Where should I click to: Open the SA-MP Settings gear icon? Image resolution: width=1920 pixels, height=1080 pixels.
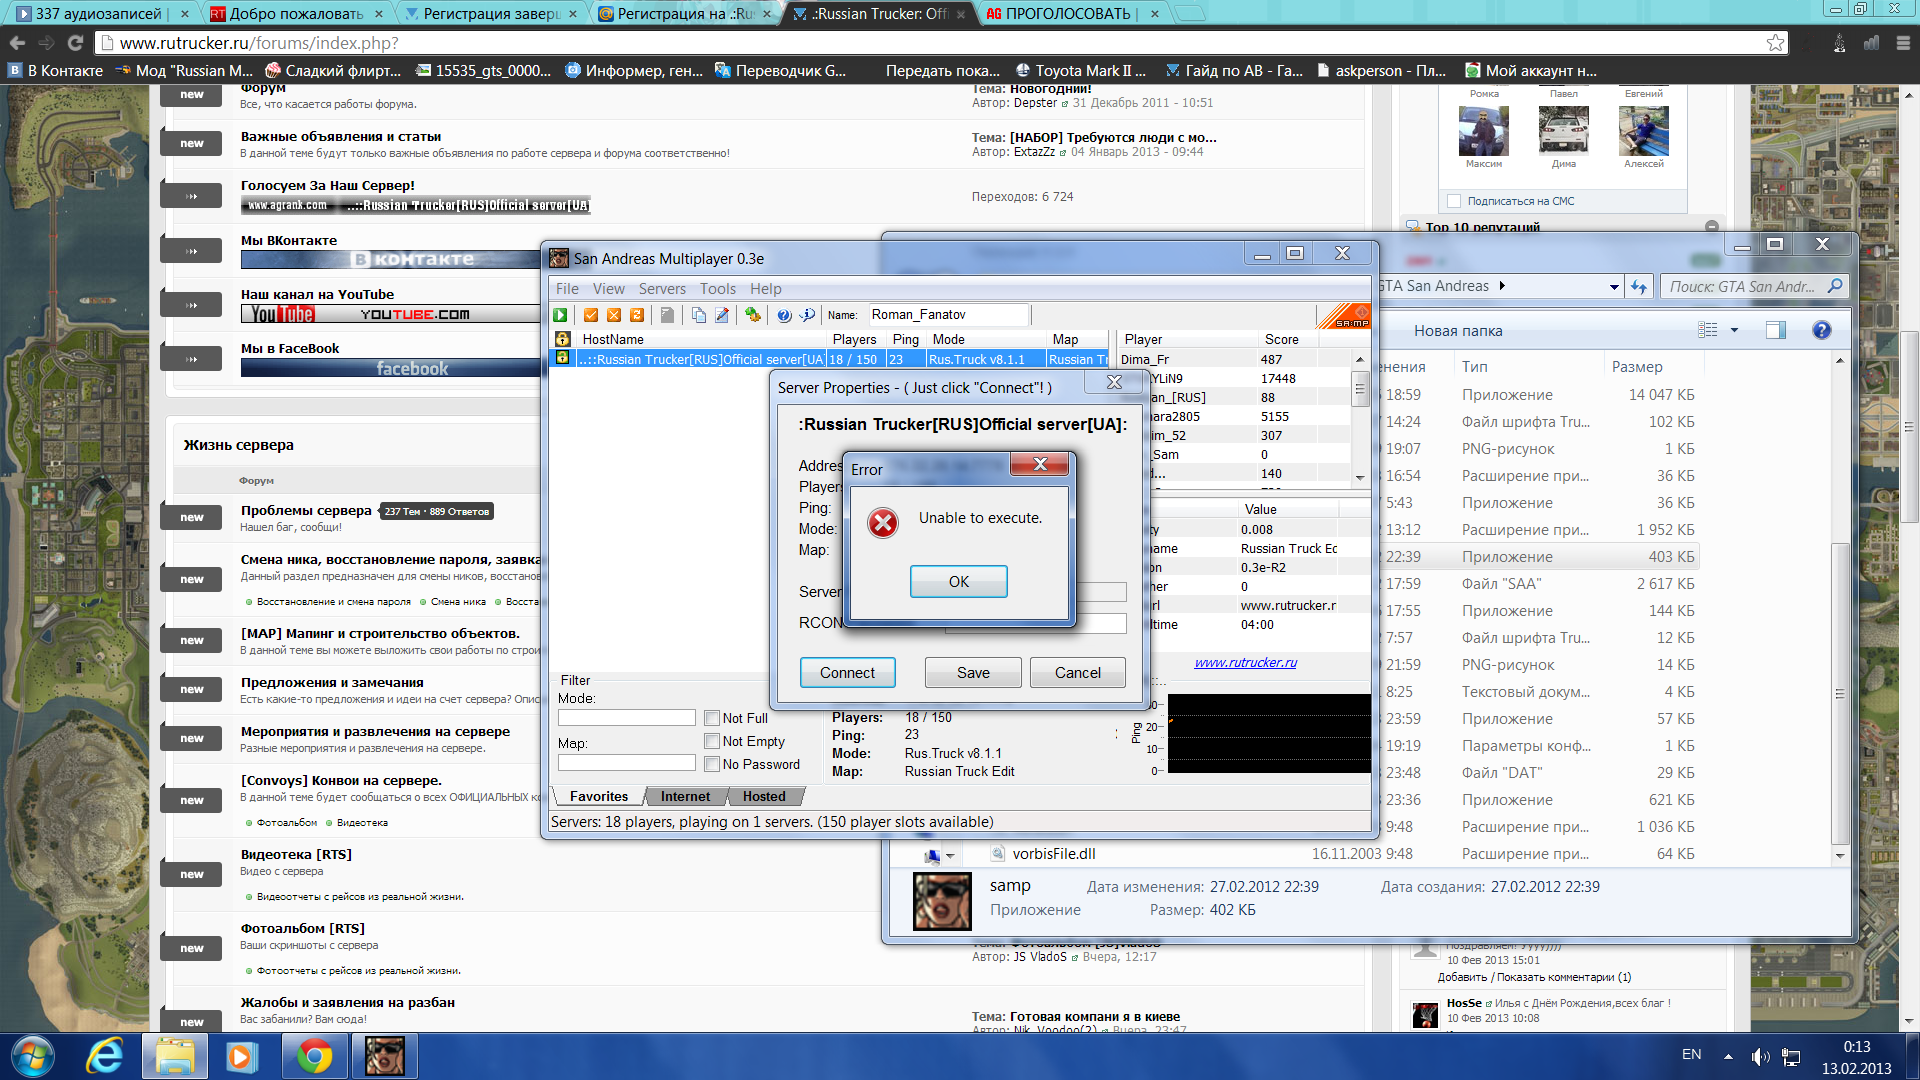(x=753, y=315)
